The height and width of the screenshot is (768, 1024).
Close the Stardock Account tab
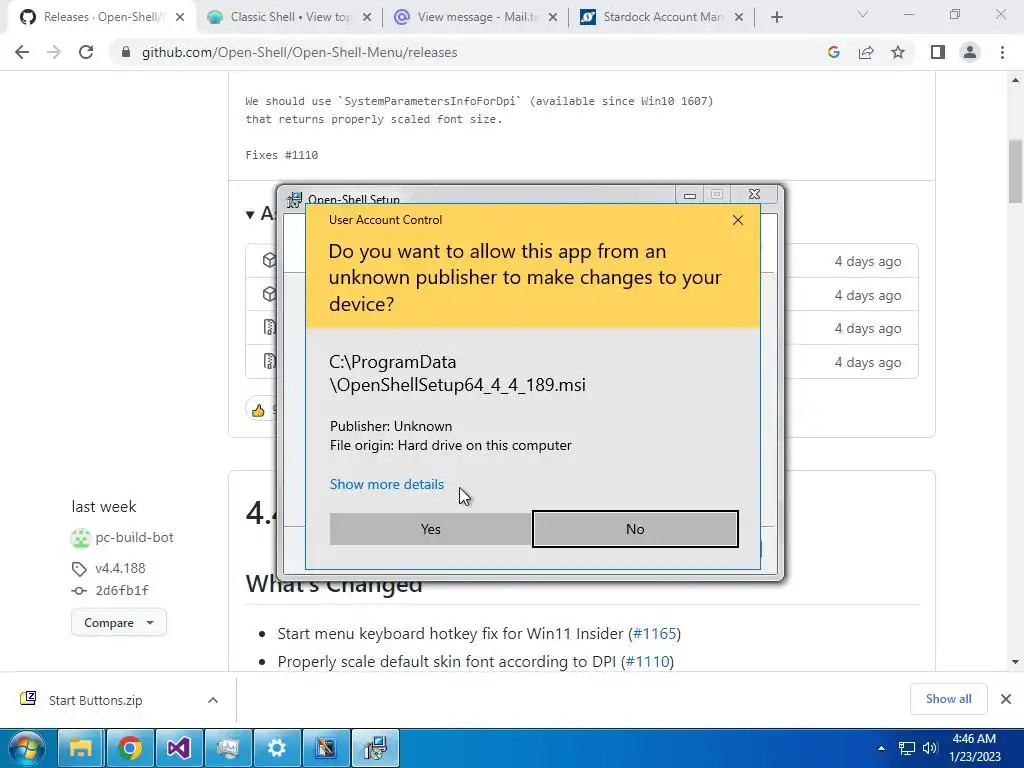click(x=739, y=17)
